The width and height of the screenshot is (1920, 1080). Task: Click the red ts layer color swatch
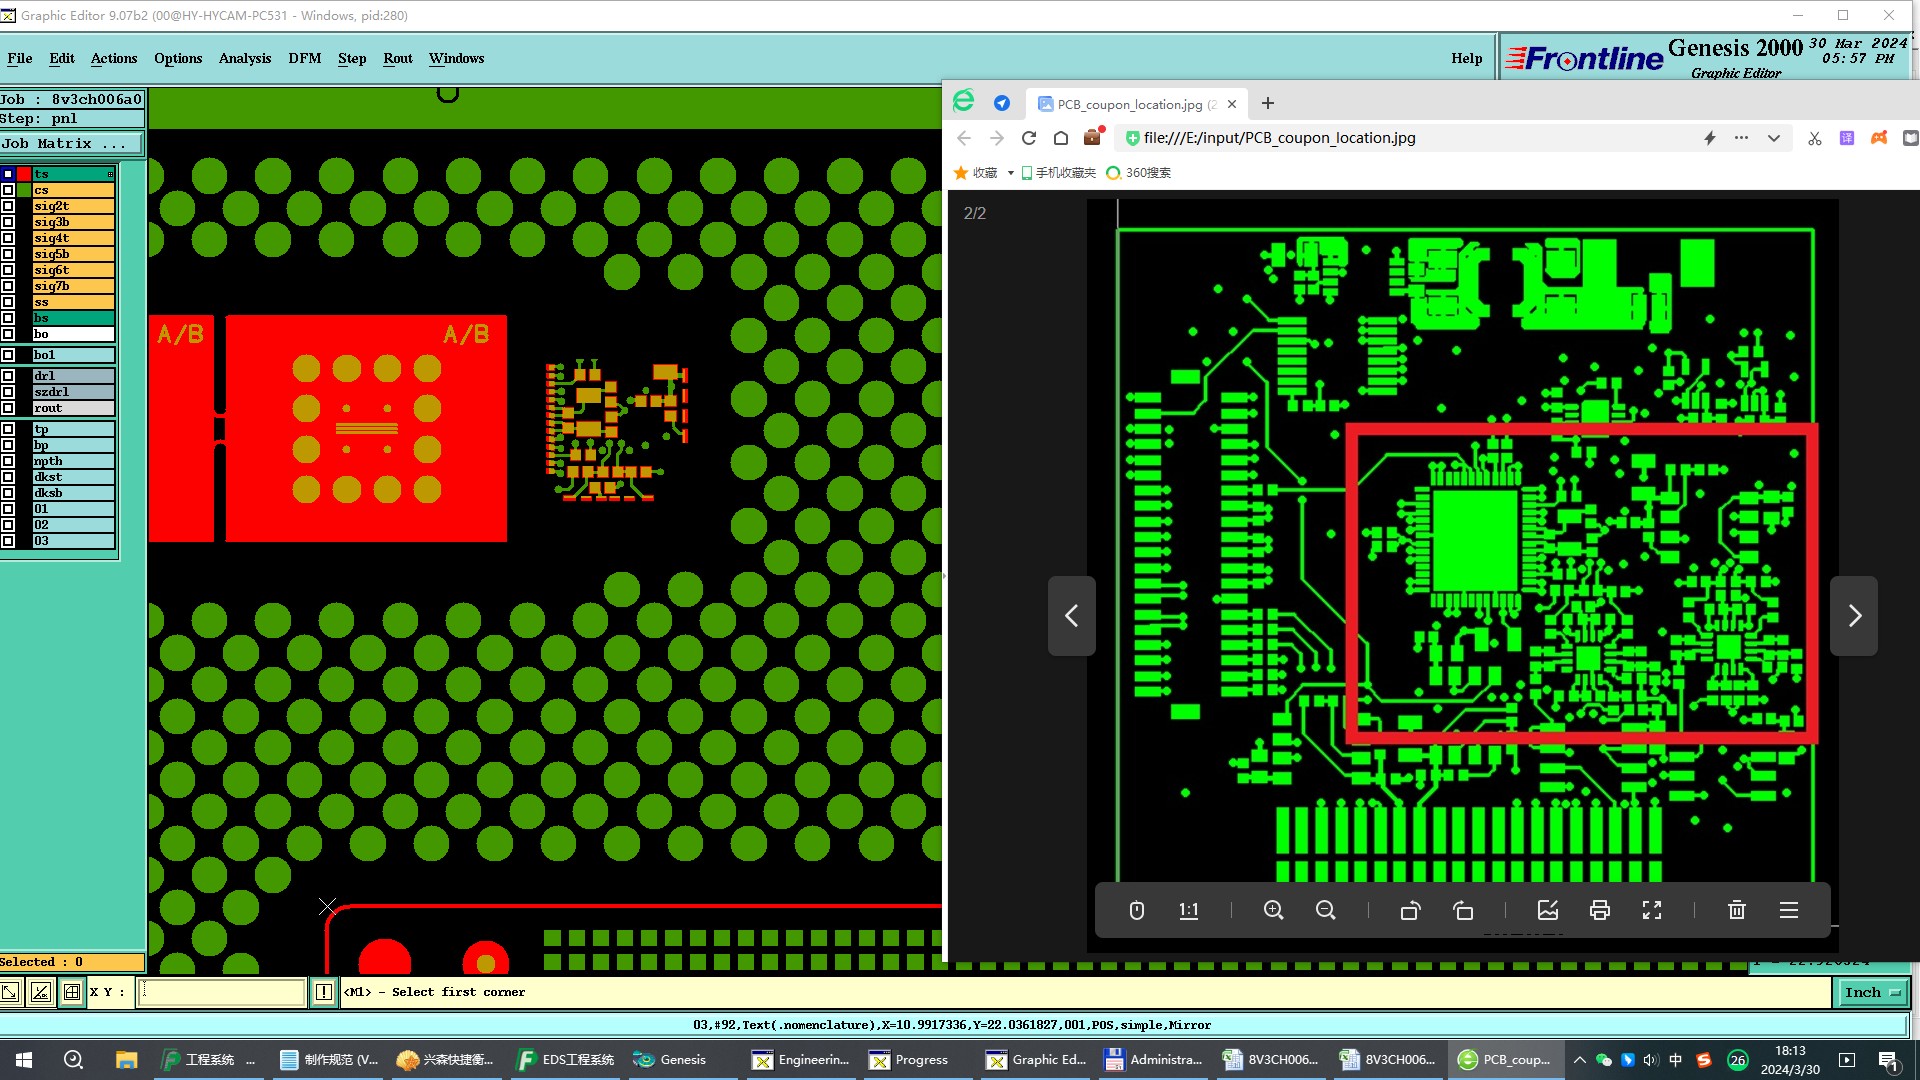point(23,174)
